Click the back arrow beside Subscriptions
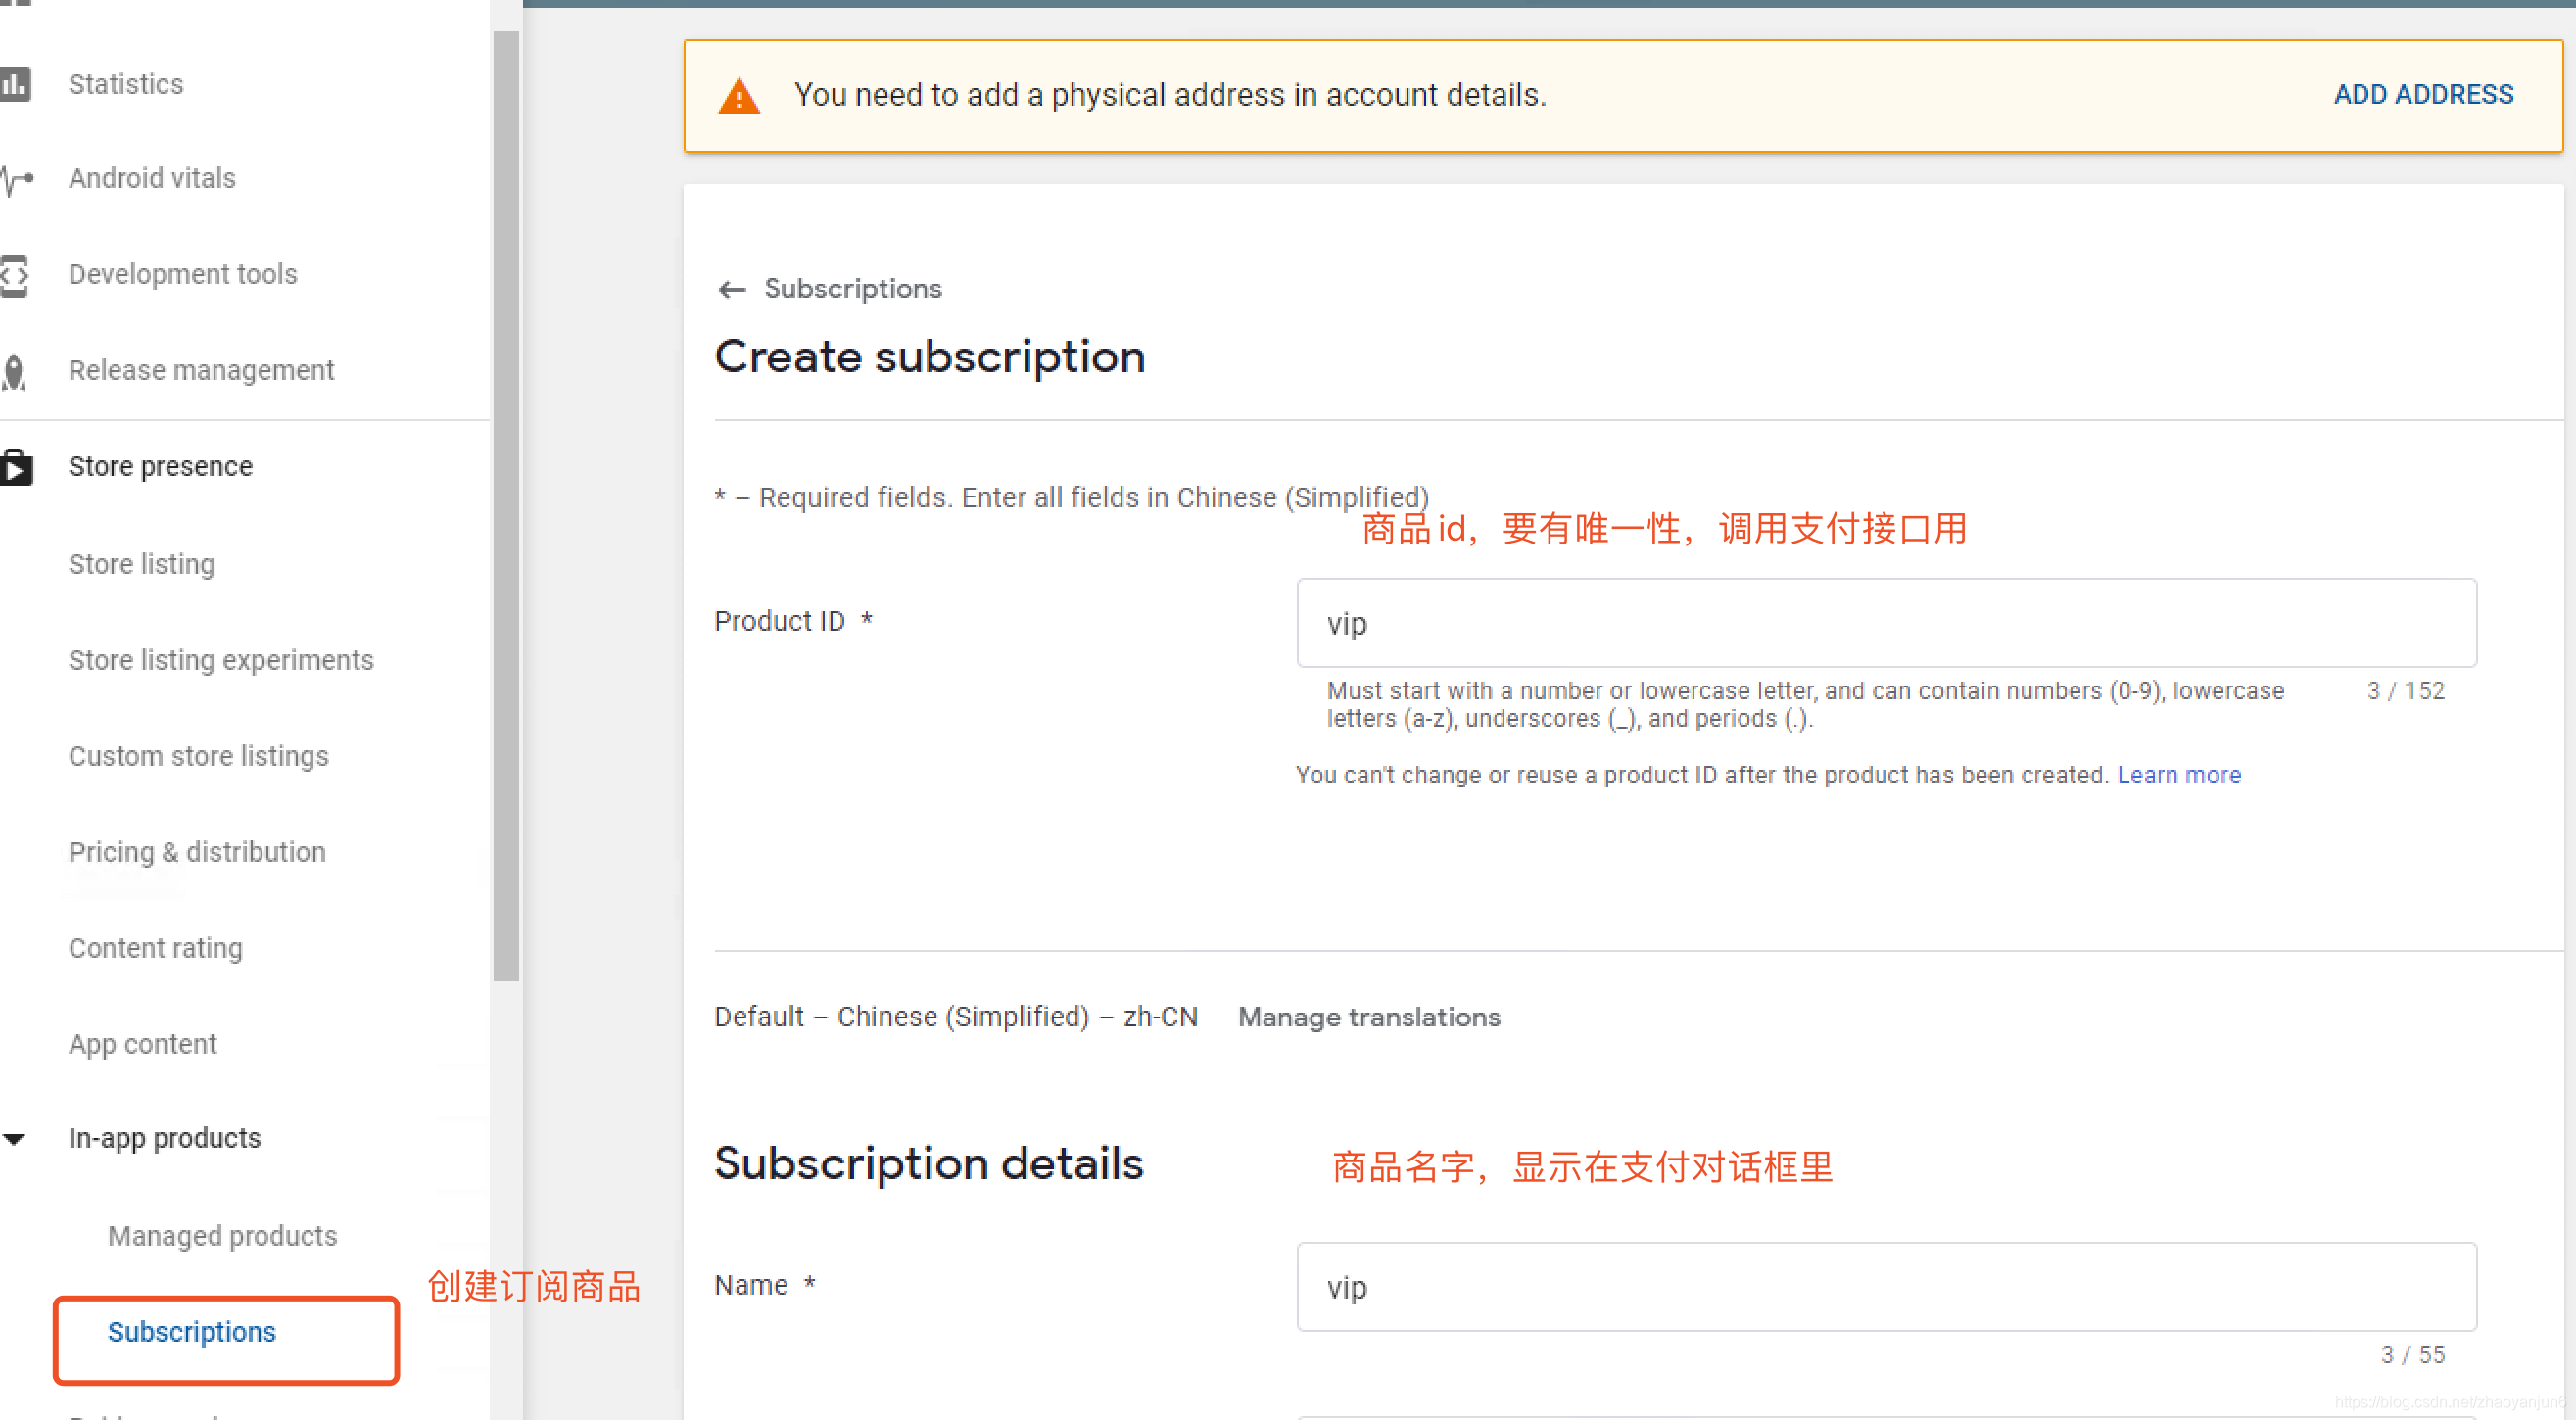Viewport: 2576px width, 1420px height. point(732,290)
